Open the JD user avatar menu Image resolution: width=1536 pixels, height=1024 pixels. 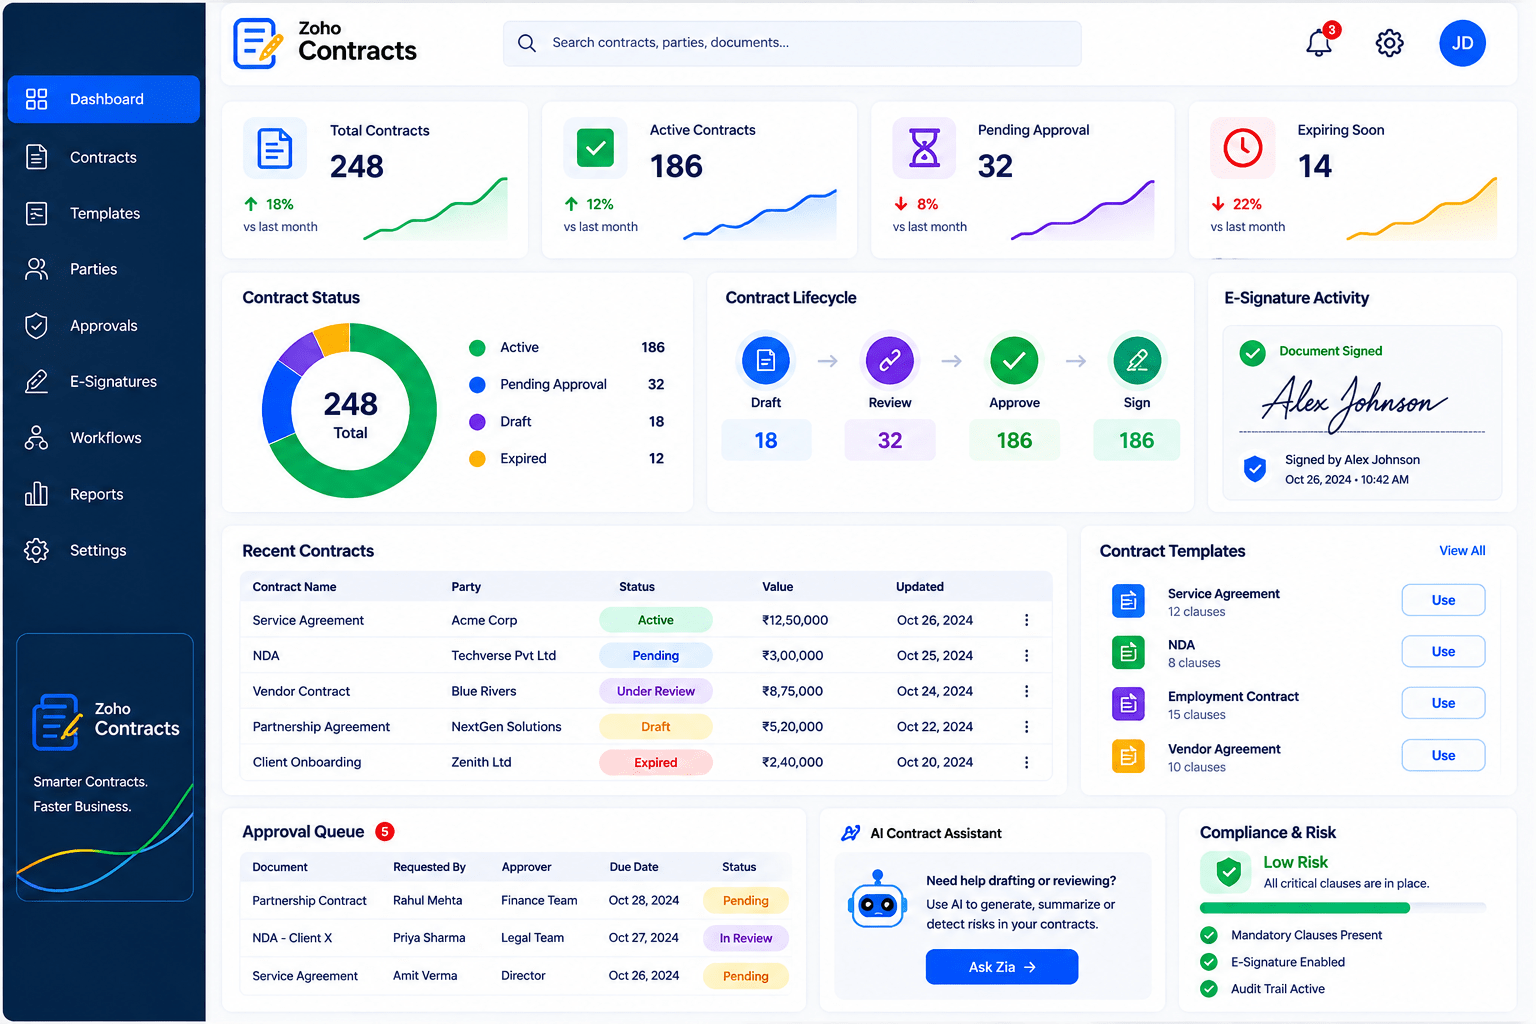pyautogui.click(x=1462, y=43)
